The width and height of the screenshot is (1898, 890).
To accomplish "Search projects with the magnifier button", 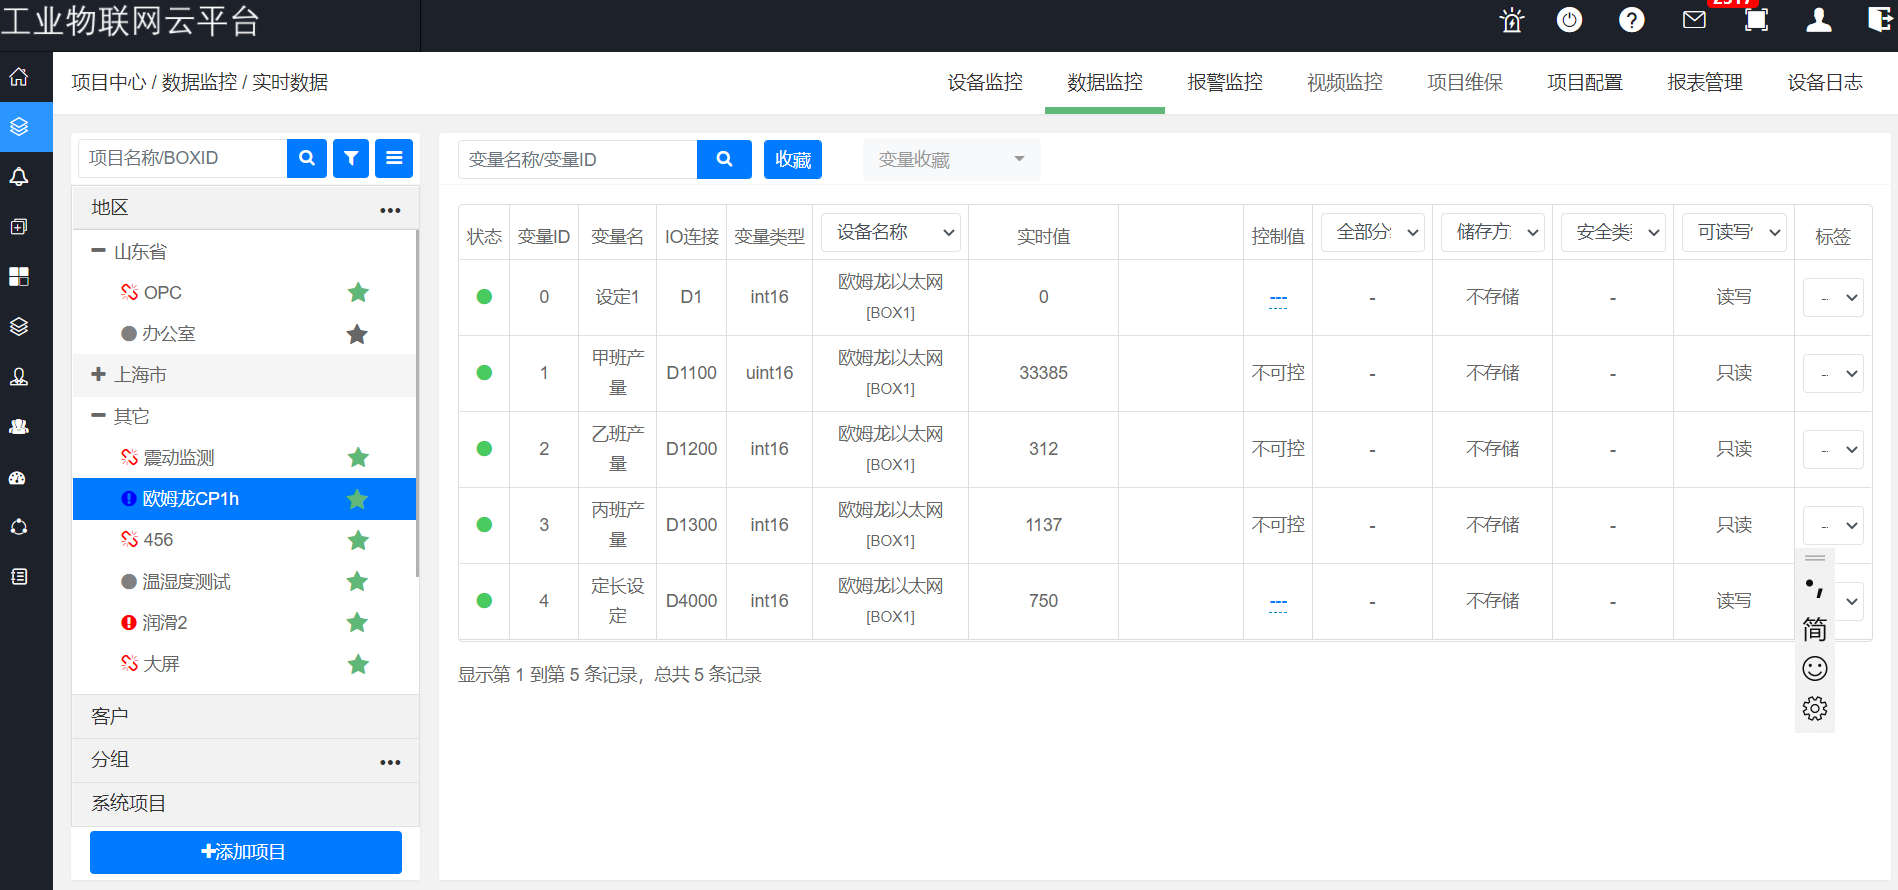I will click(307, 158).
